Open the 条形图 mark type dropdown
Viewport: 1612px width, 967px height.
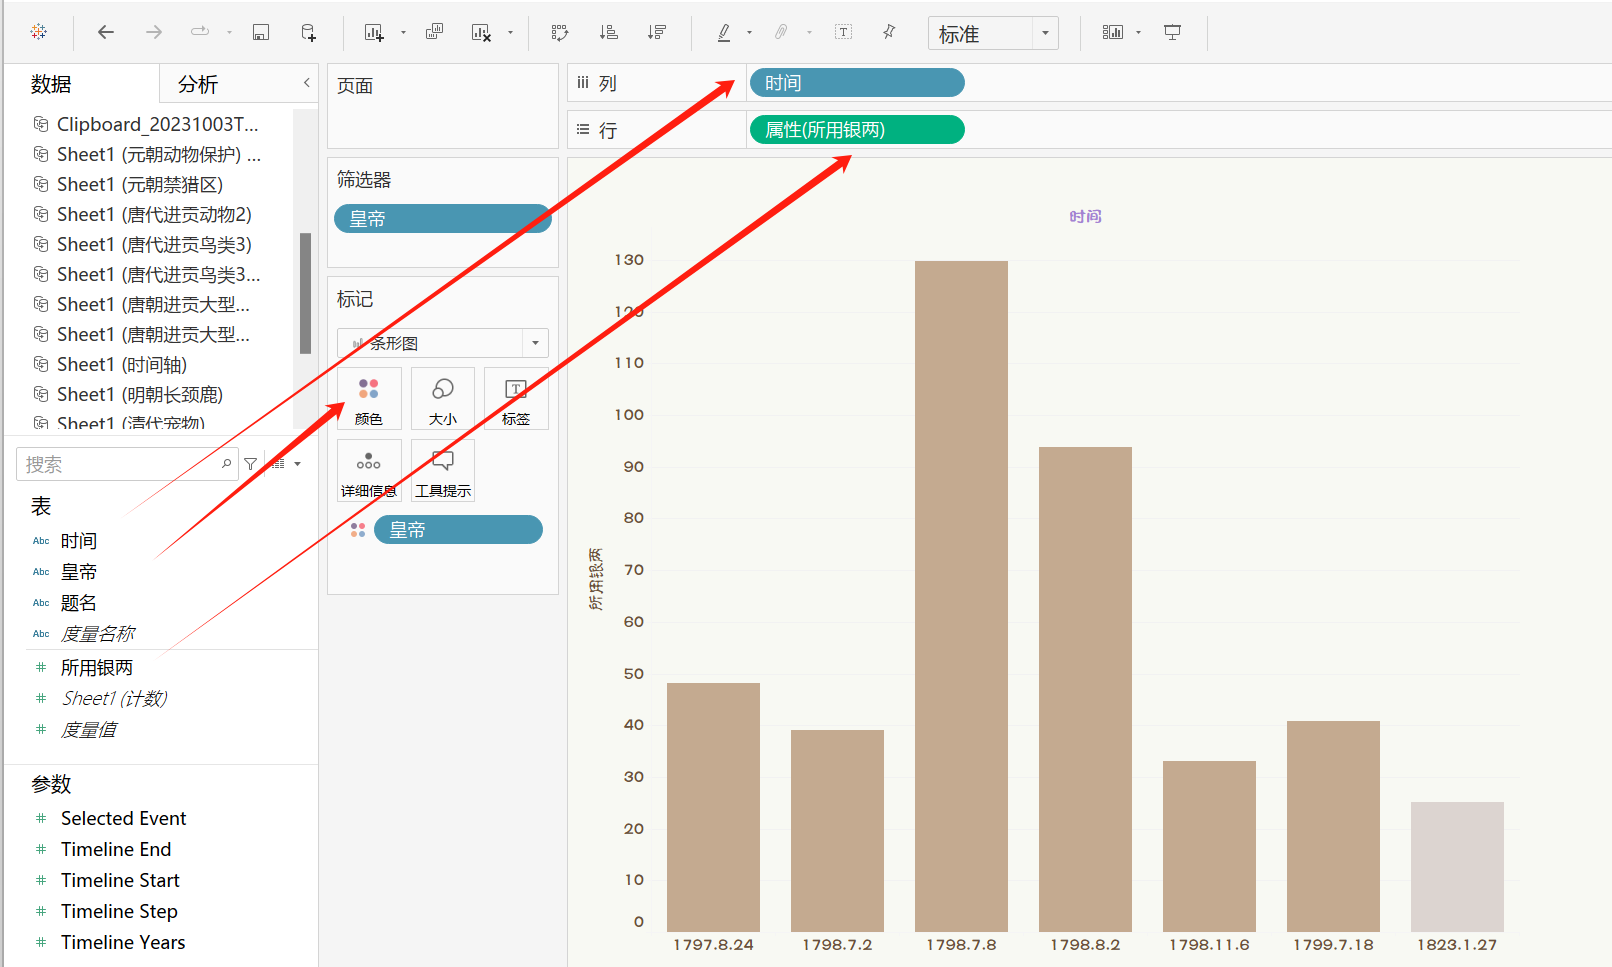click(x=535, y=343)
